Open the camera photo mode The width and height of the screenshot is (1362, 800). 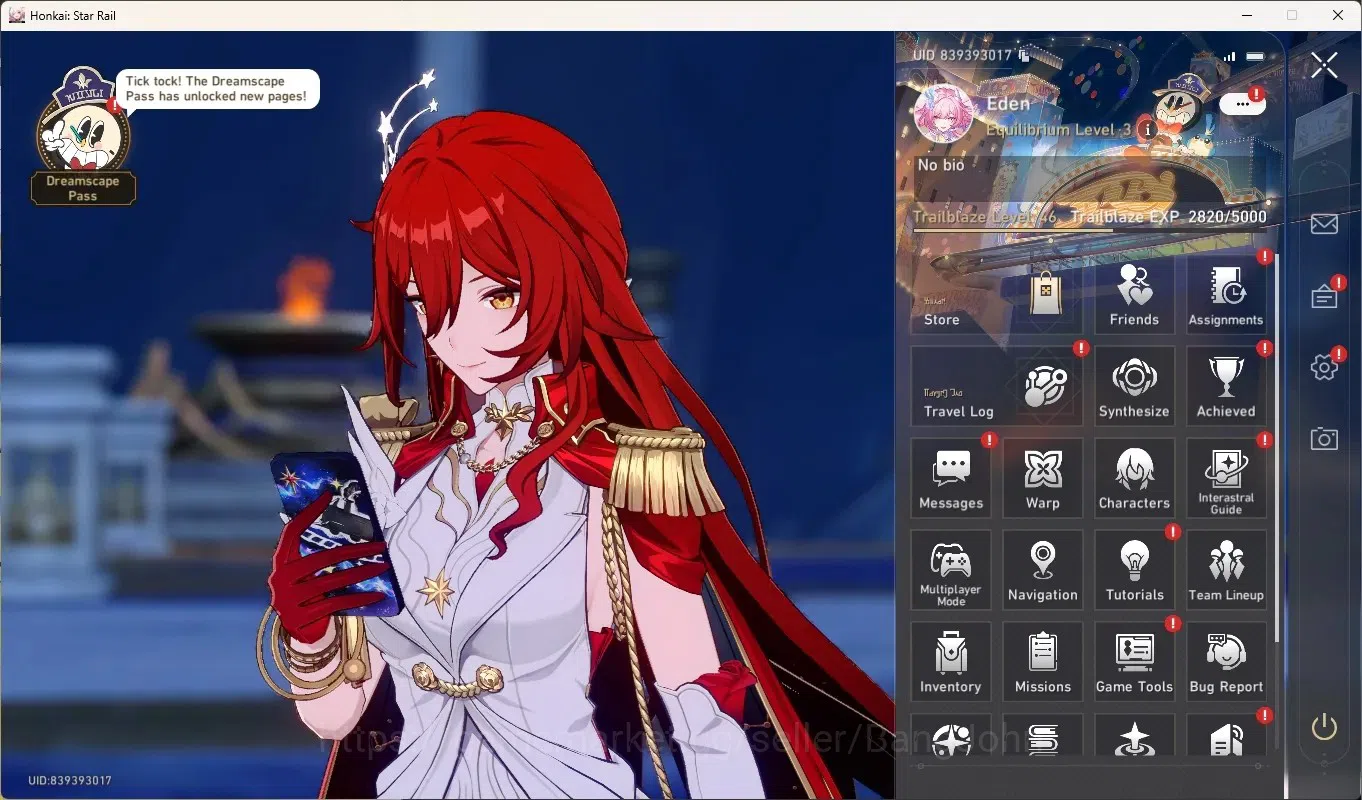(1324, 438)
